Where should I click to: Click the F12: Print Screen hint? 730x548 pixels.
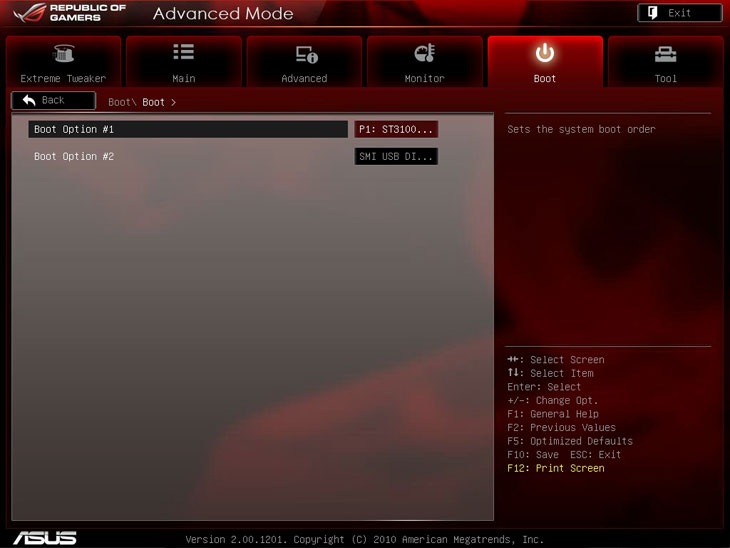(555, 468)
